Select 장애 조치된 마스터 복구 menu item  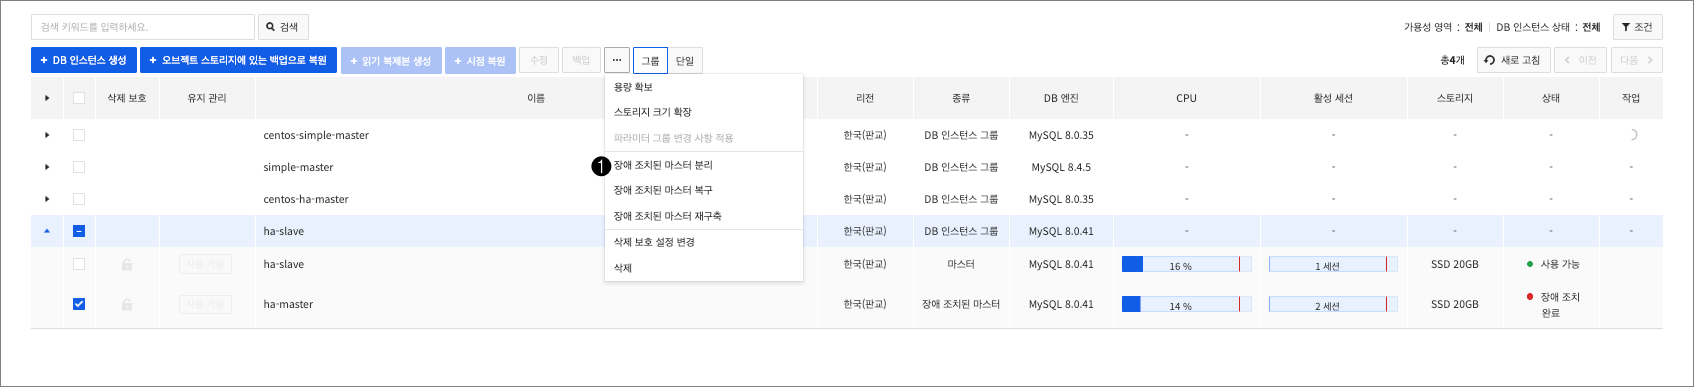click(x=704, y=190)
